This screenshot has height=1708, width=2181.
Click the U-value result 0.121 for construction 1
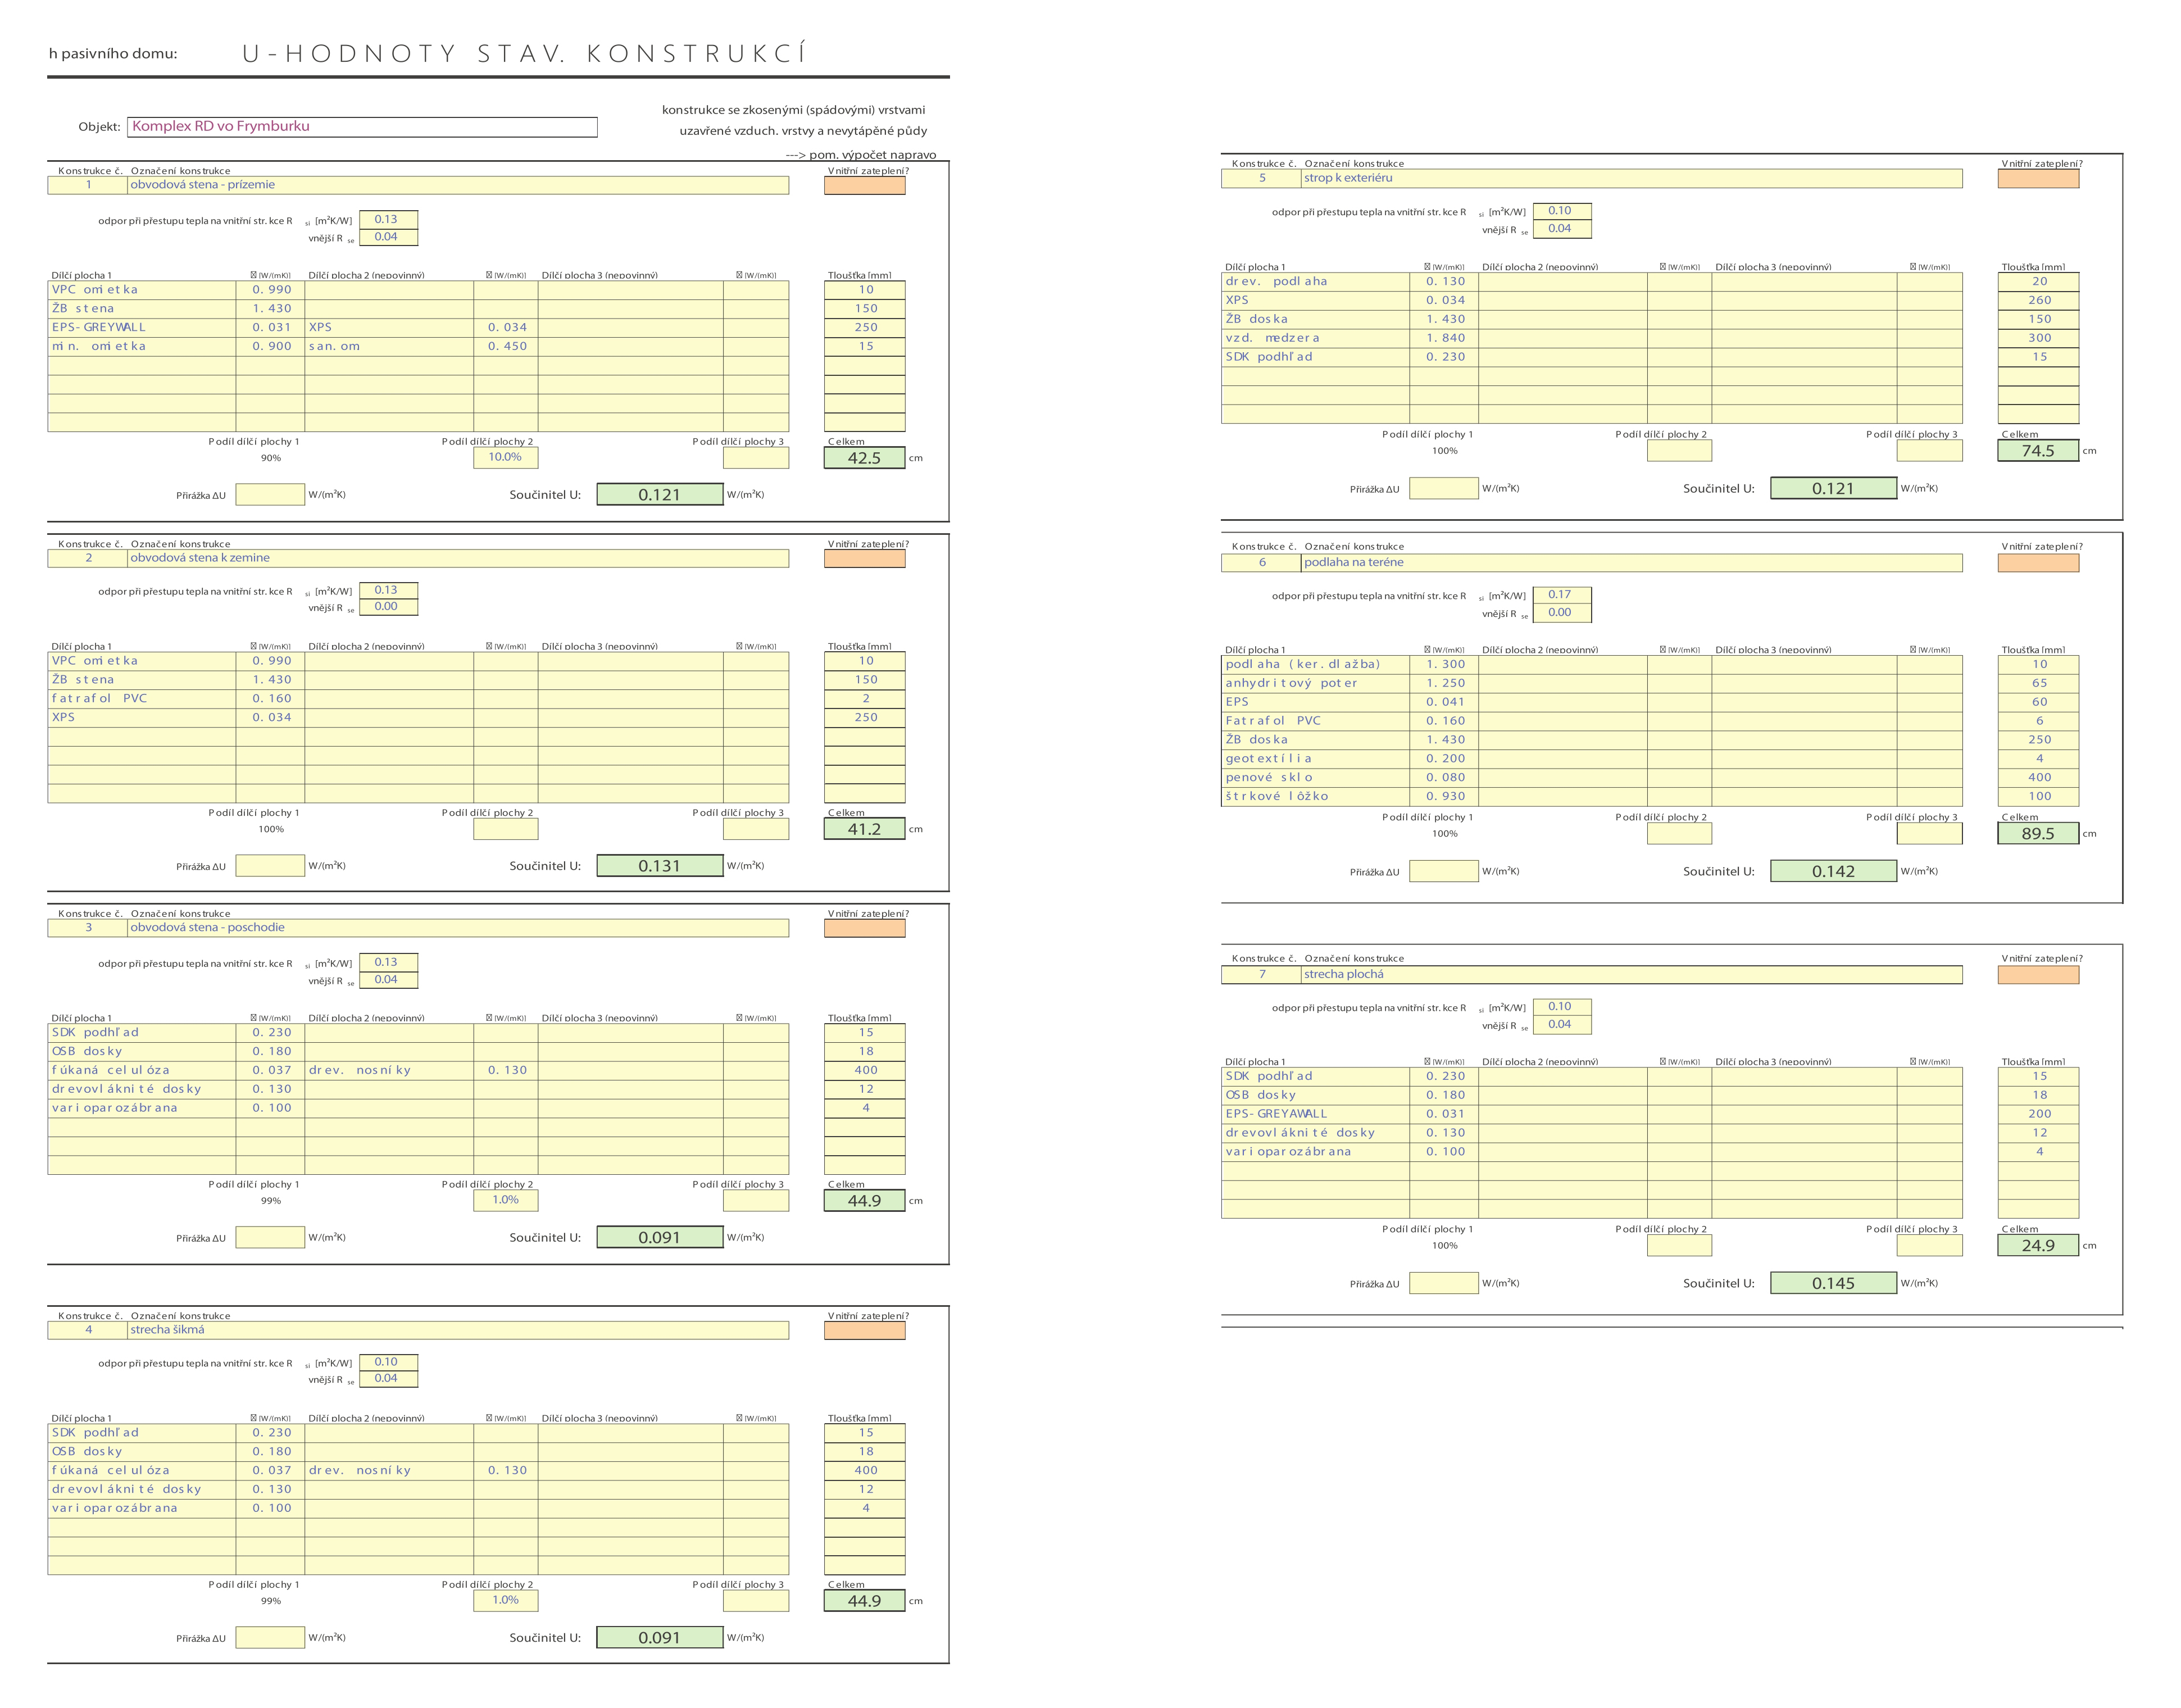point(659,494)
